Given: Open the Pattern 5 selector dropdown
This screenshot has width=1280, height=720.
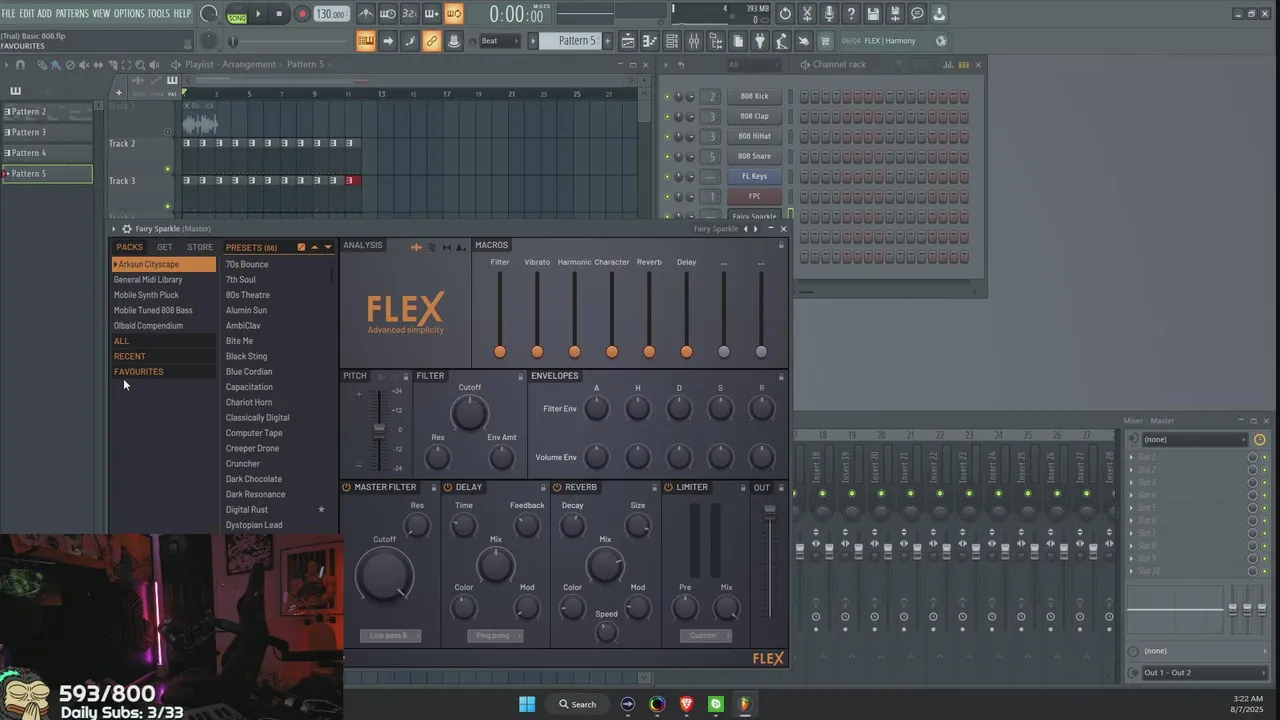Looking at the screenshot, I should 568,41.
